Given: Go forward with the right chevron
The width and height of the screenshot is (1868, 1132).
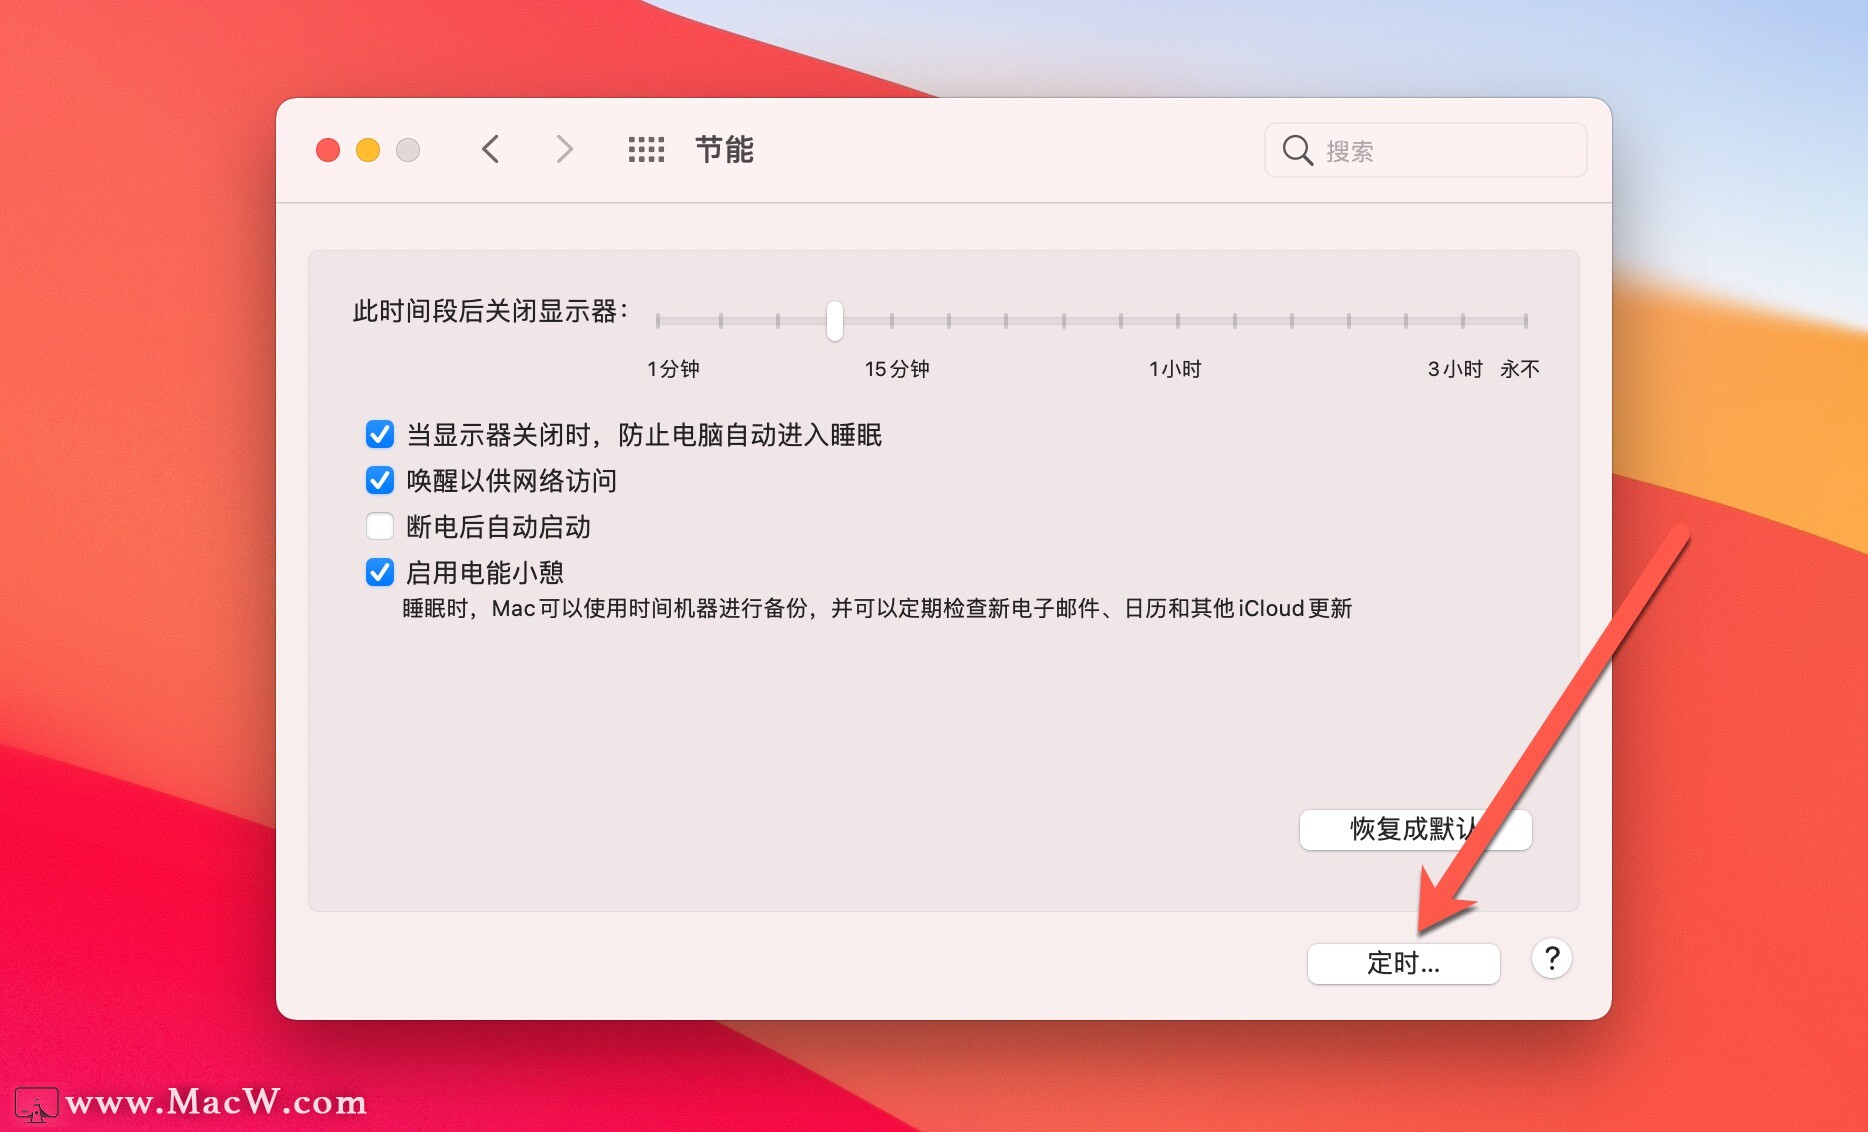Looking at the screenshot, I should pos(564,150).
